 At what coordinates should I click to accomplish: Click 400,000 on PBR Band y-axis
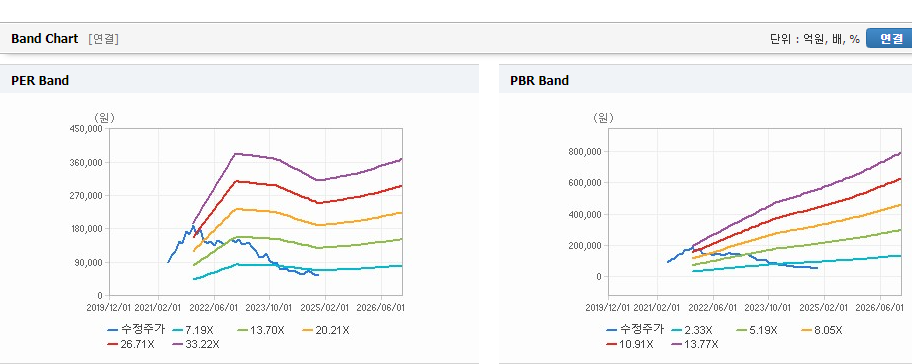pyautogui.click(x=585, y=214)
